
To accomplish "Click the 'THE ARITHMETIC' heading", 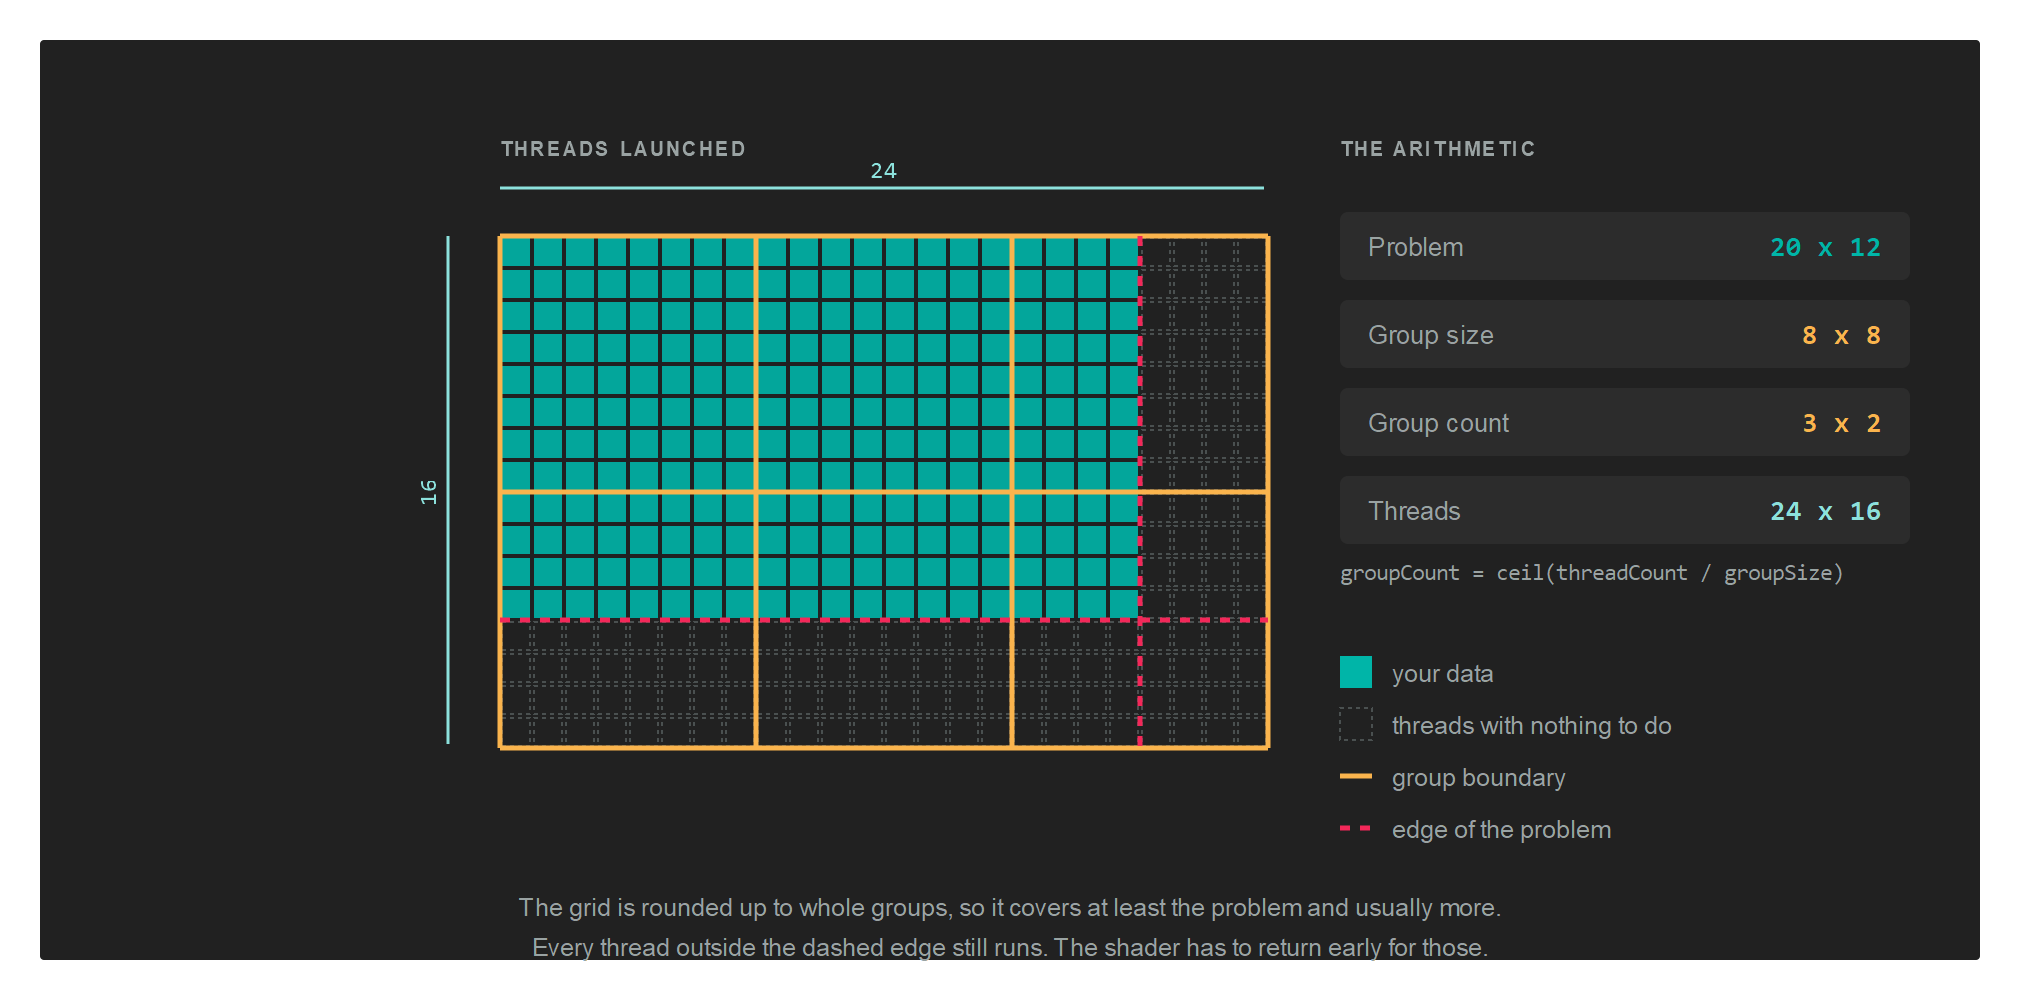I will pos(1438,149).
